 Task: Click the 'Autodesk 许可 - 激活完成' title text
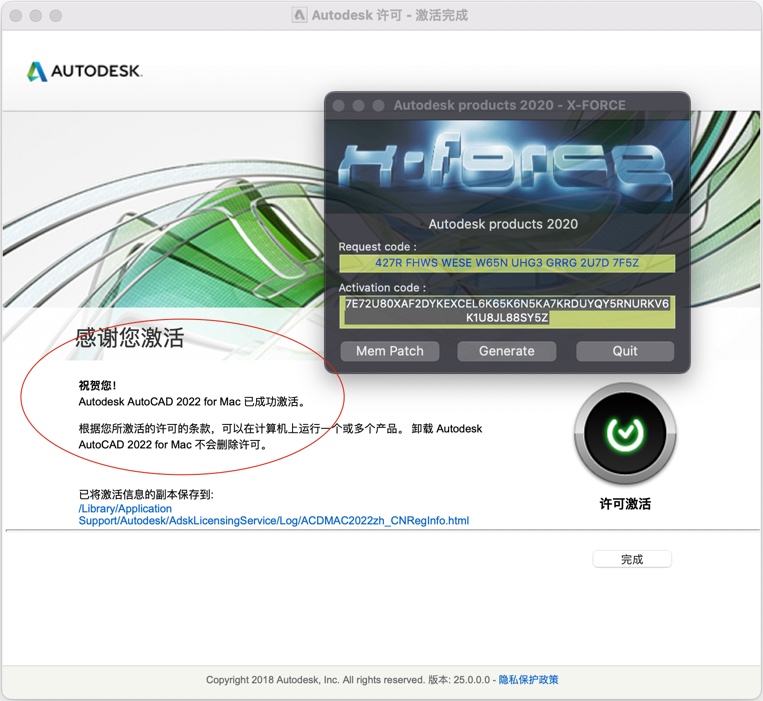pos(390,16)
